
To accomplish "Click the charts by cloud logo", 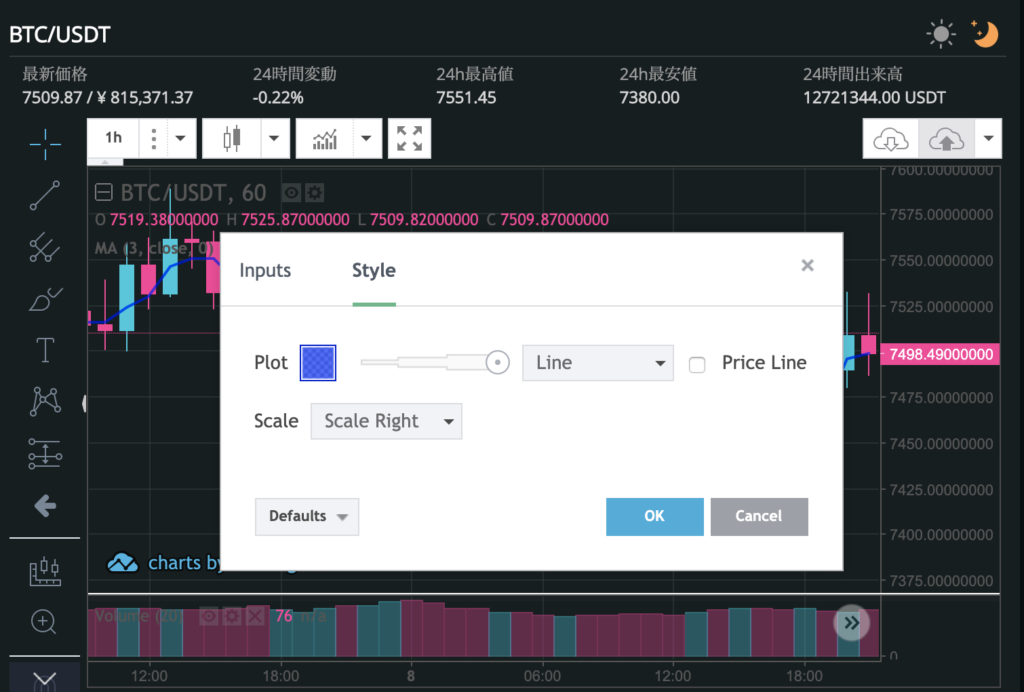I will pyautogui.click(x=122, y=563).
